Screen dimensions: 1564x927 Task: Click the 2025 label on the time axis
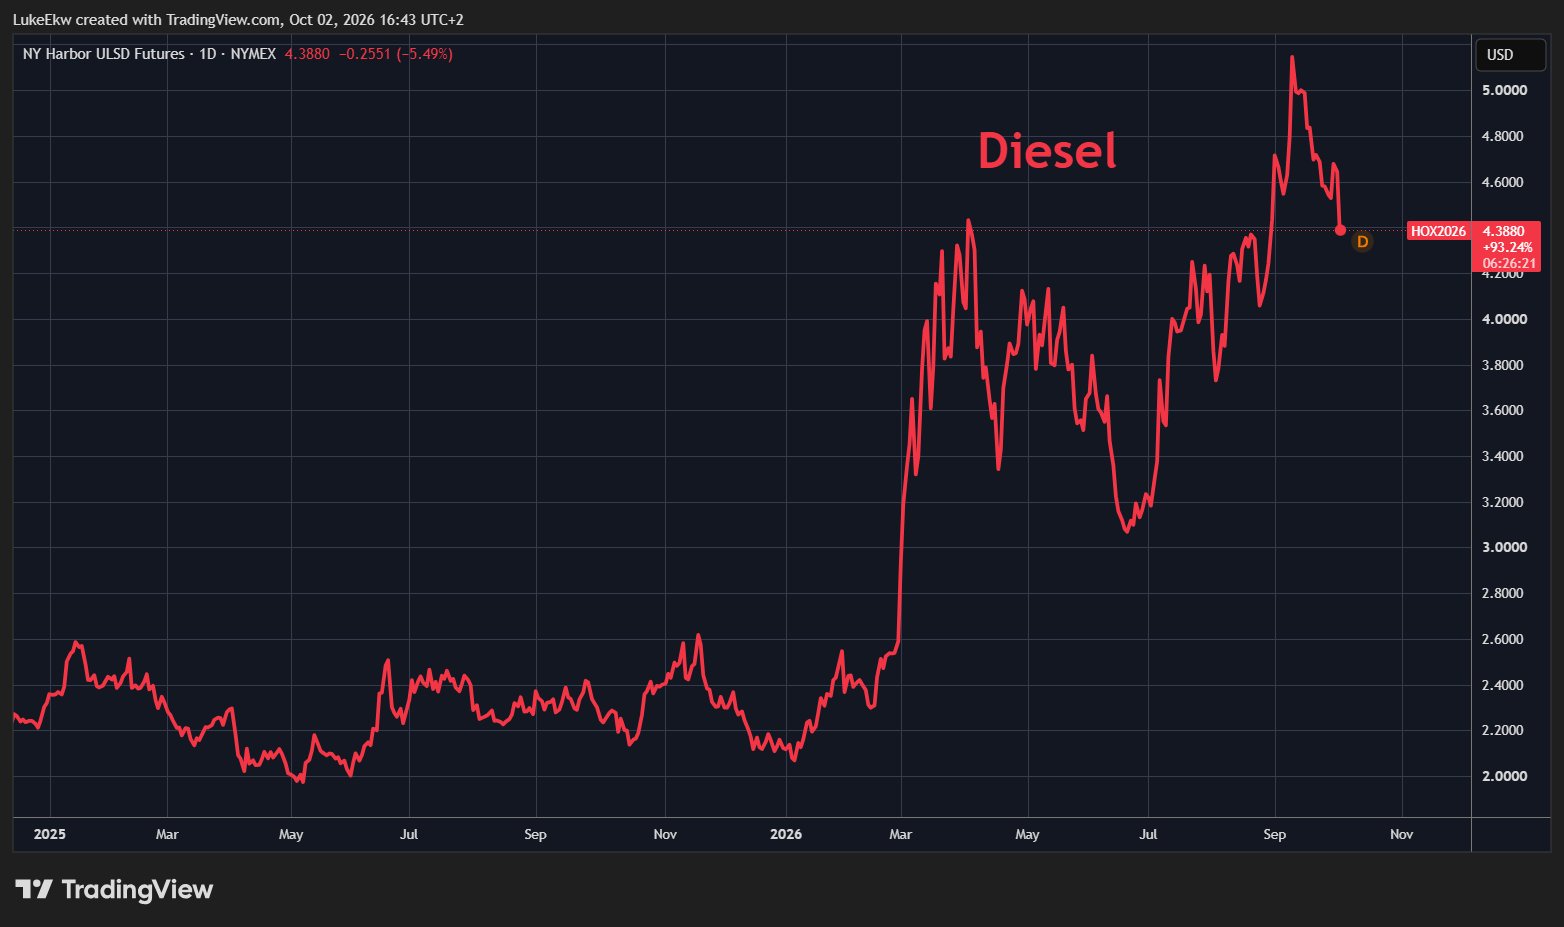tap(49, 834)
